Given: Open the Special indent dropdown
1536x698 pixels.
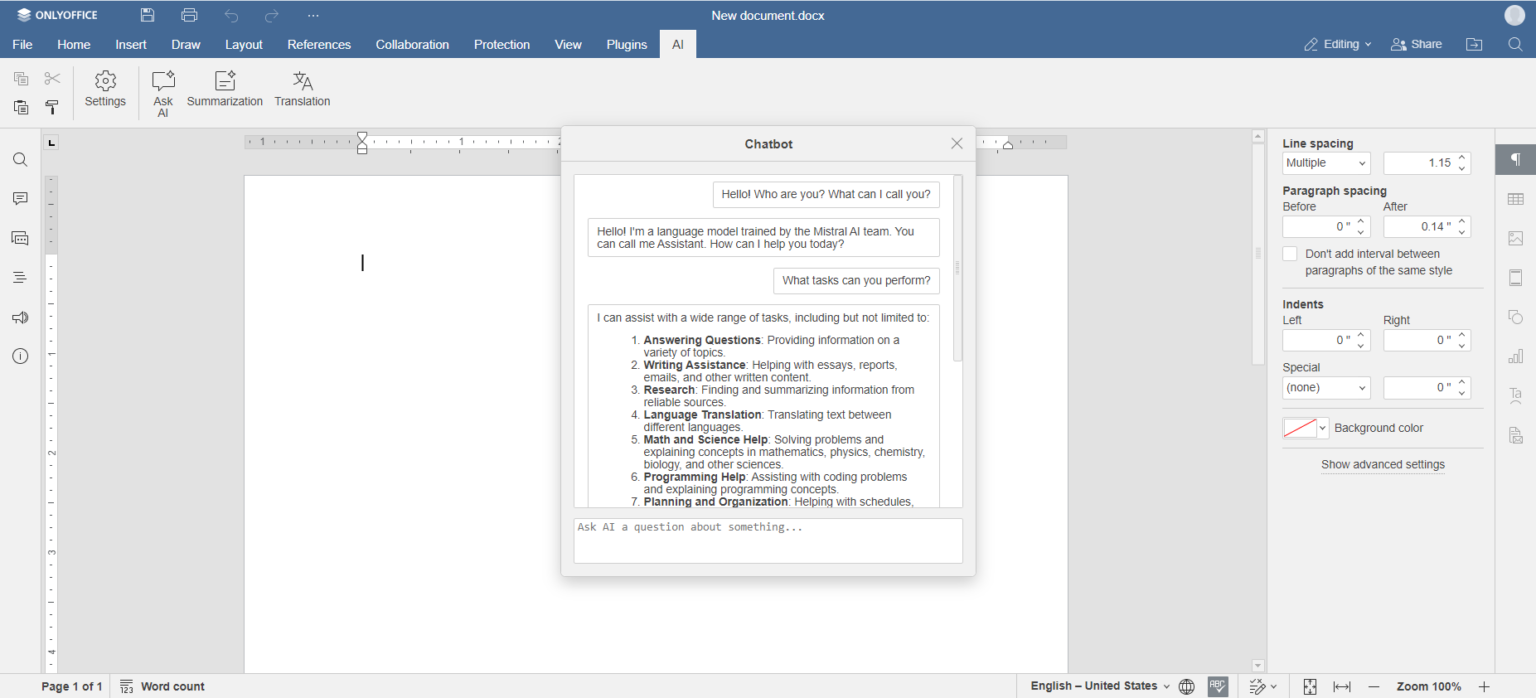Looking at the screenshot, I should point(1326,387).
